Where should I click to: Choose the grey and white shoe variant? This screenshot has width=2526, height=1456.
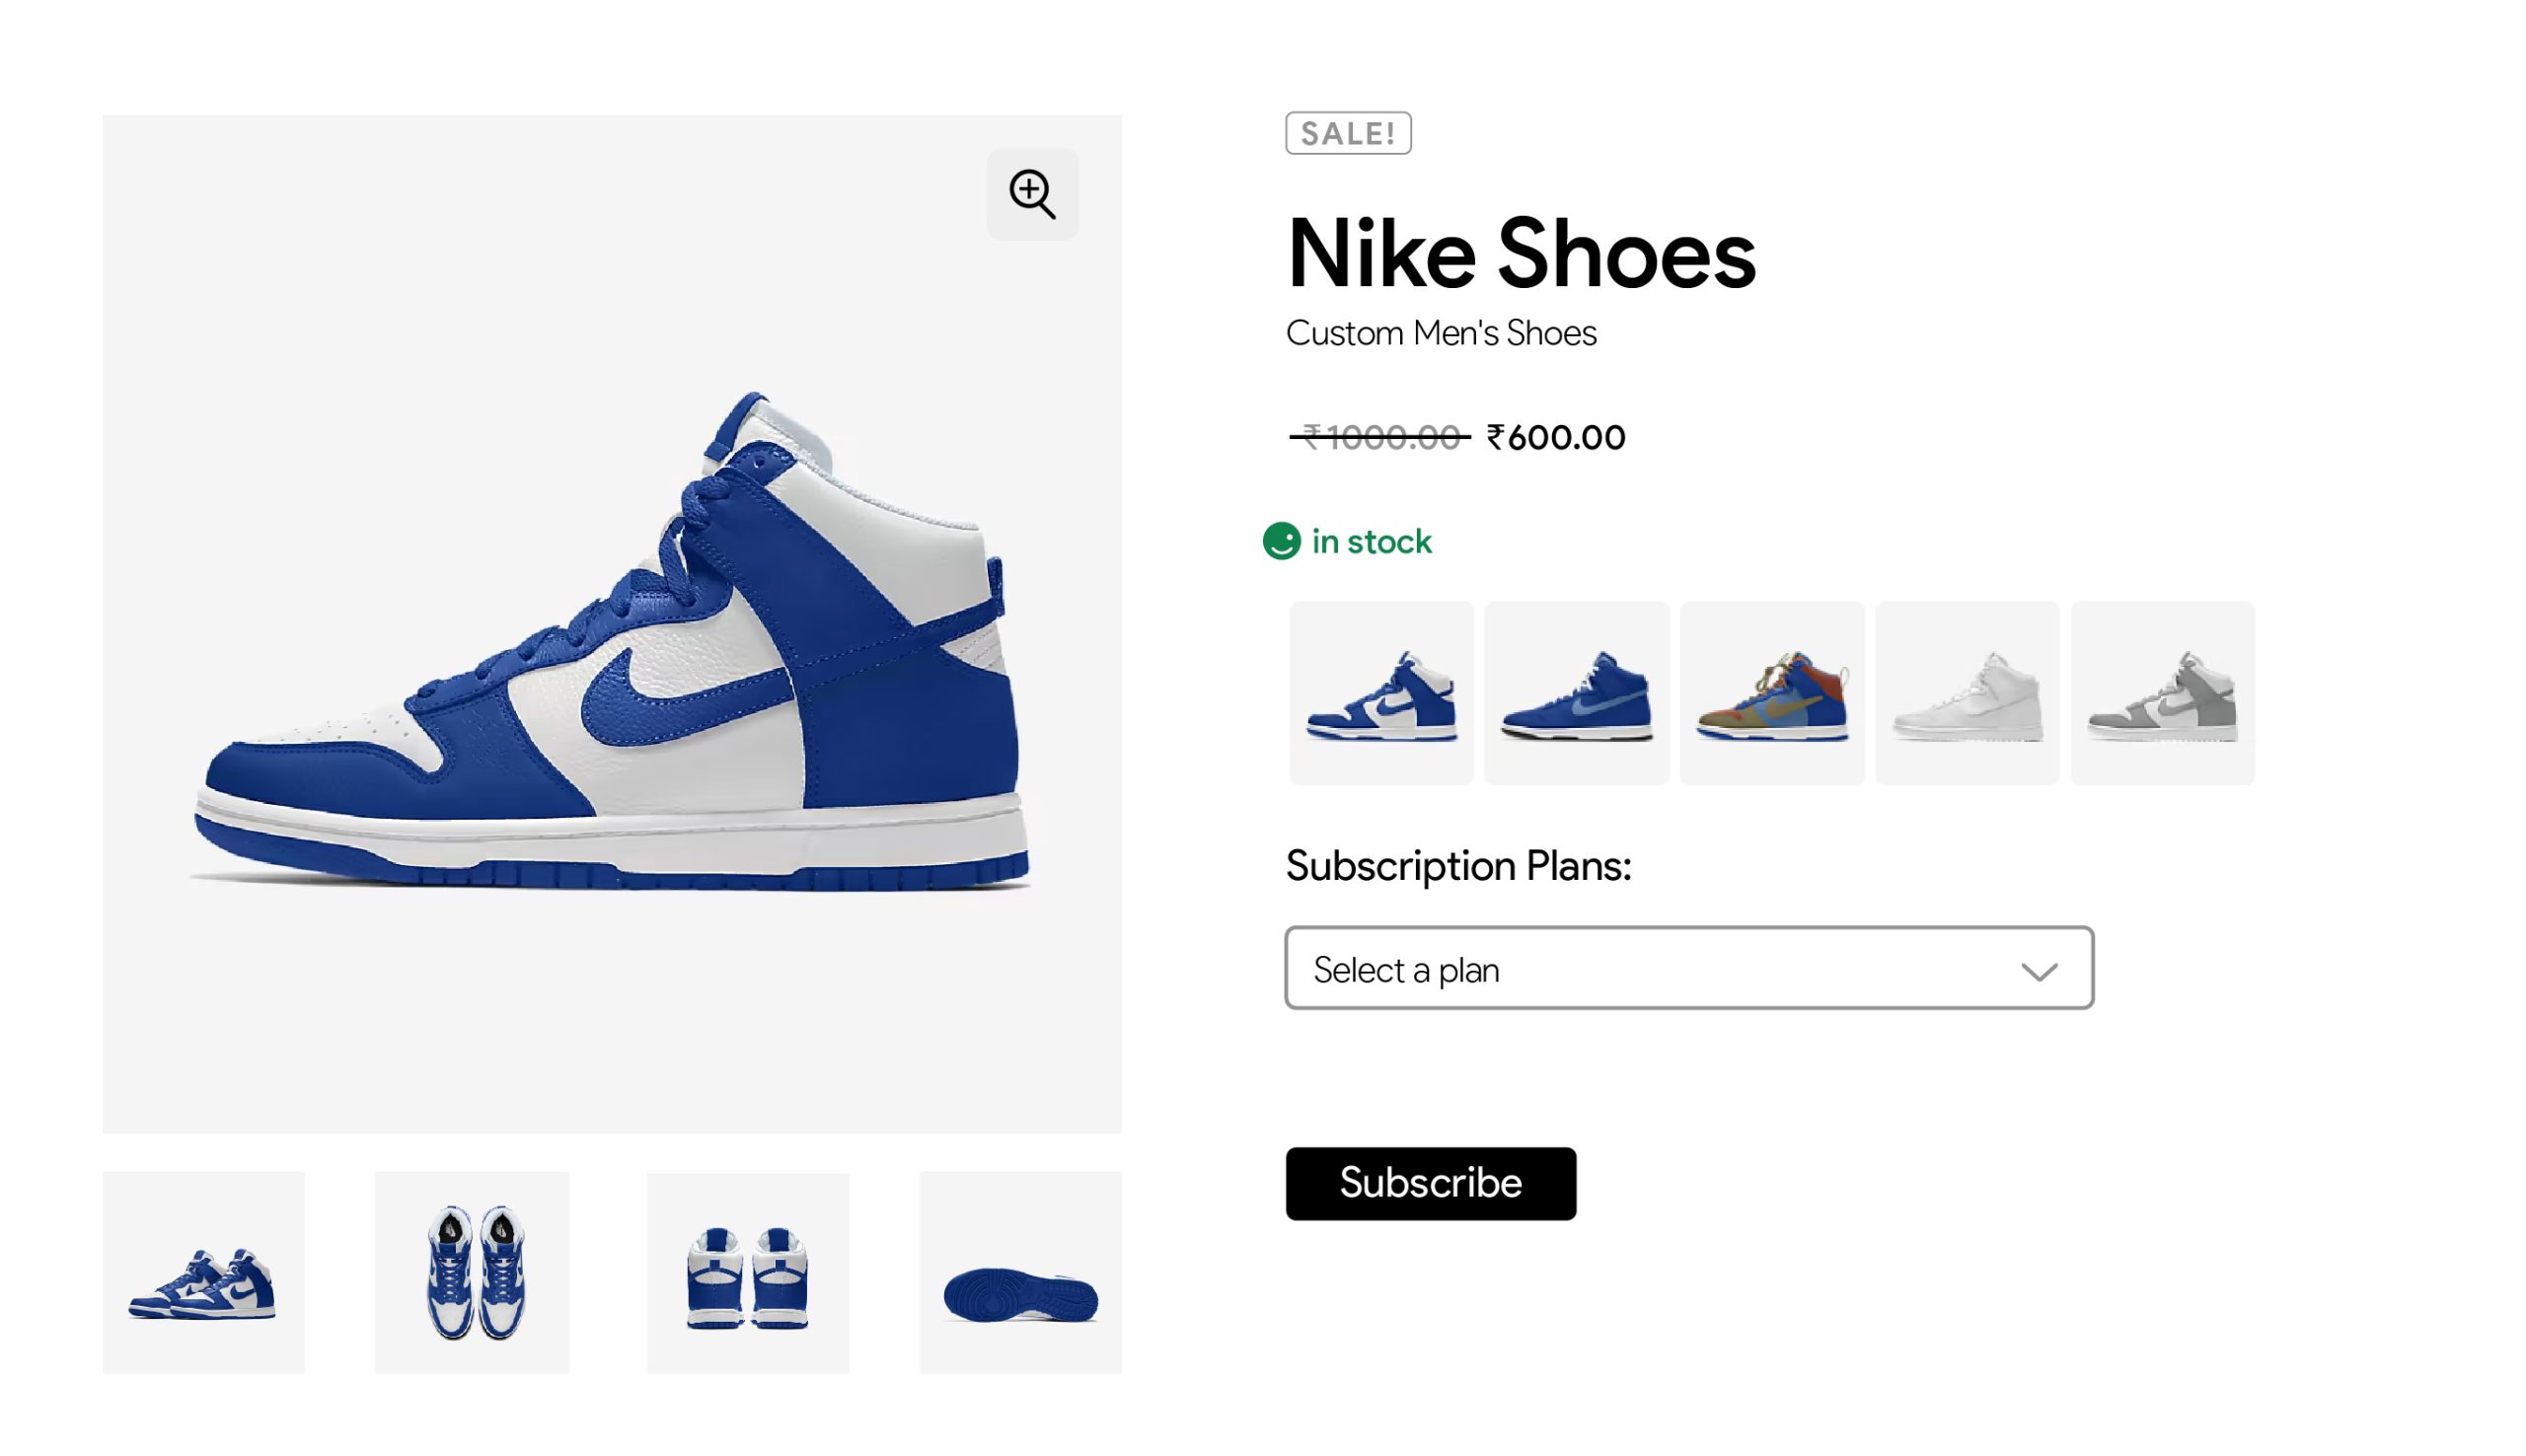pyautogui.click(x=2162, y=693)
